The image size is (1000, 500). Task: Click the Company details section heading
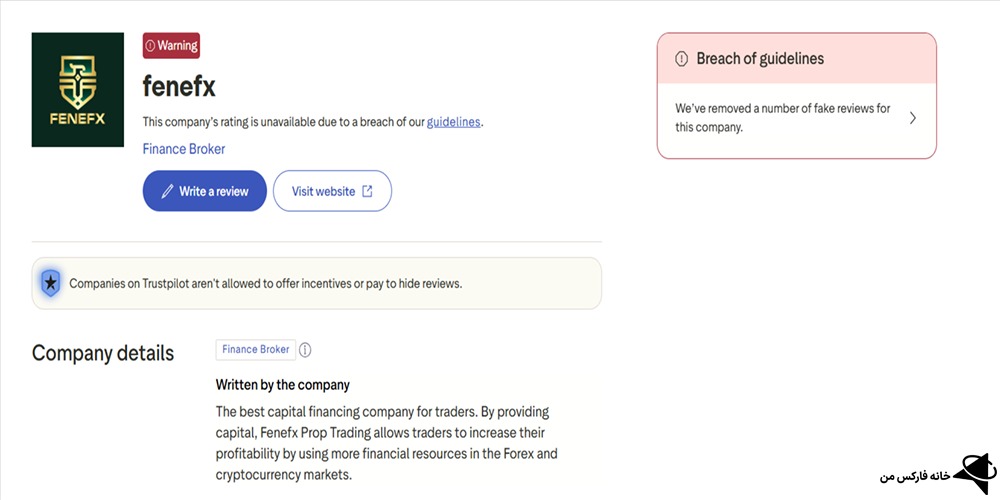pyautogui.click(x=103, y=353)
